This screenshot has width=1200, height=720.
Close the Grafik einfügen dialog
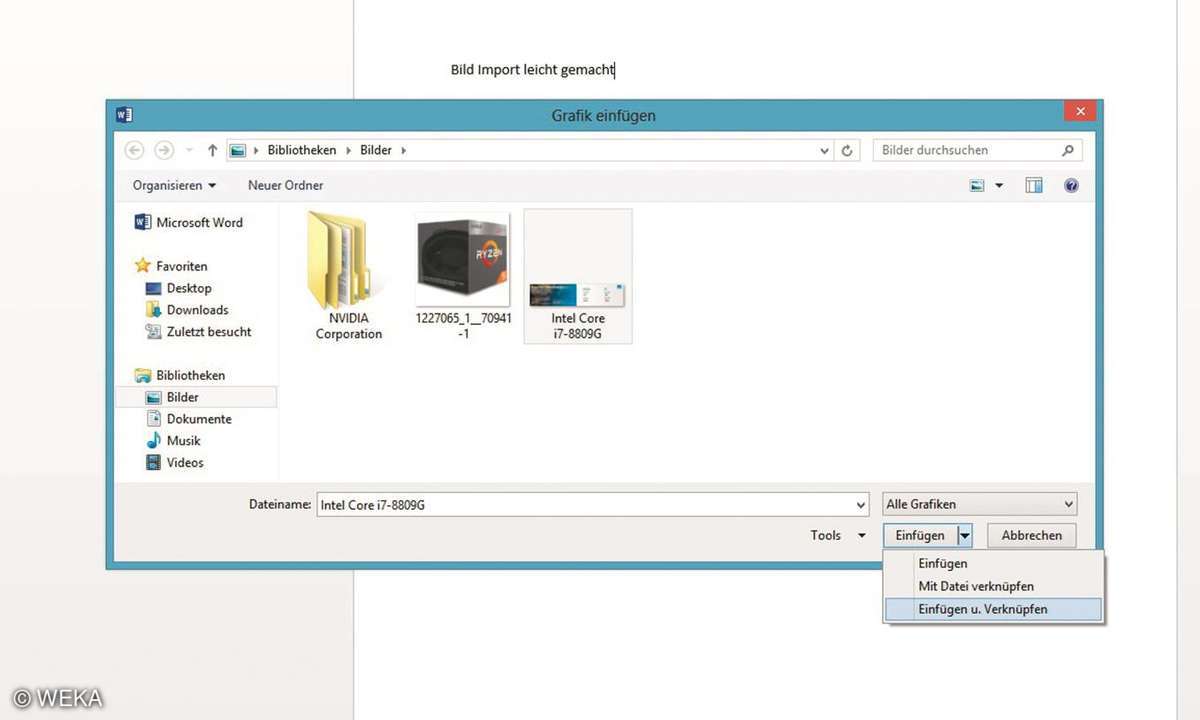pos(1079,112)
